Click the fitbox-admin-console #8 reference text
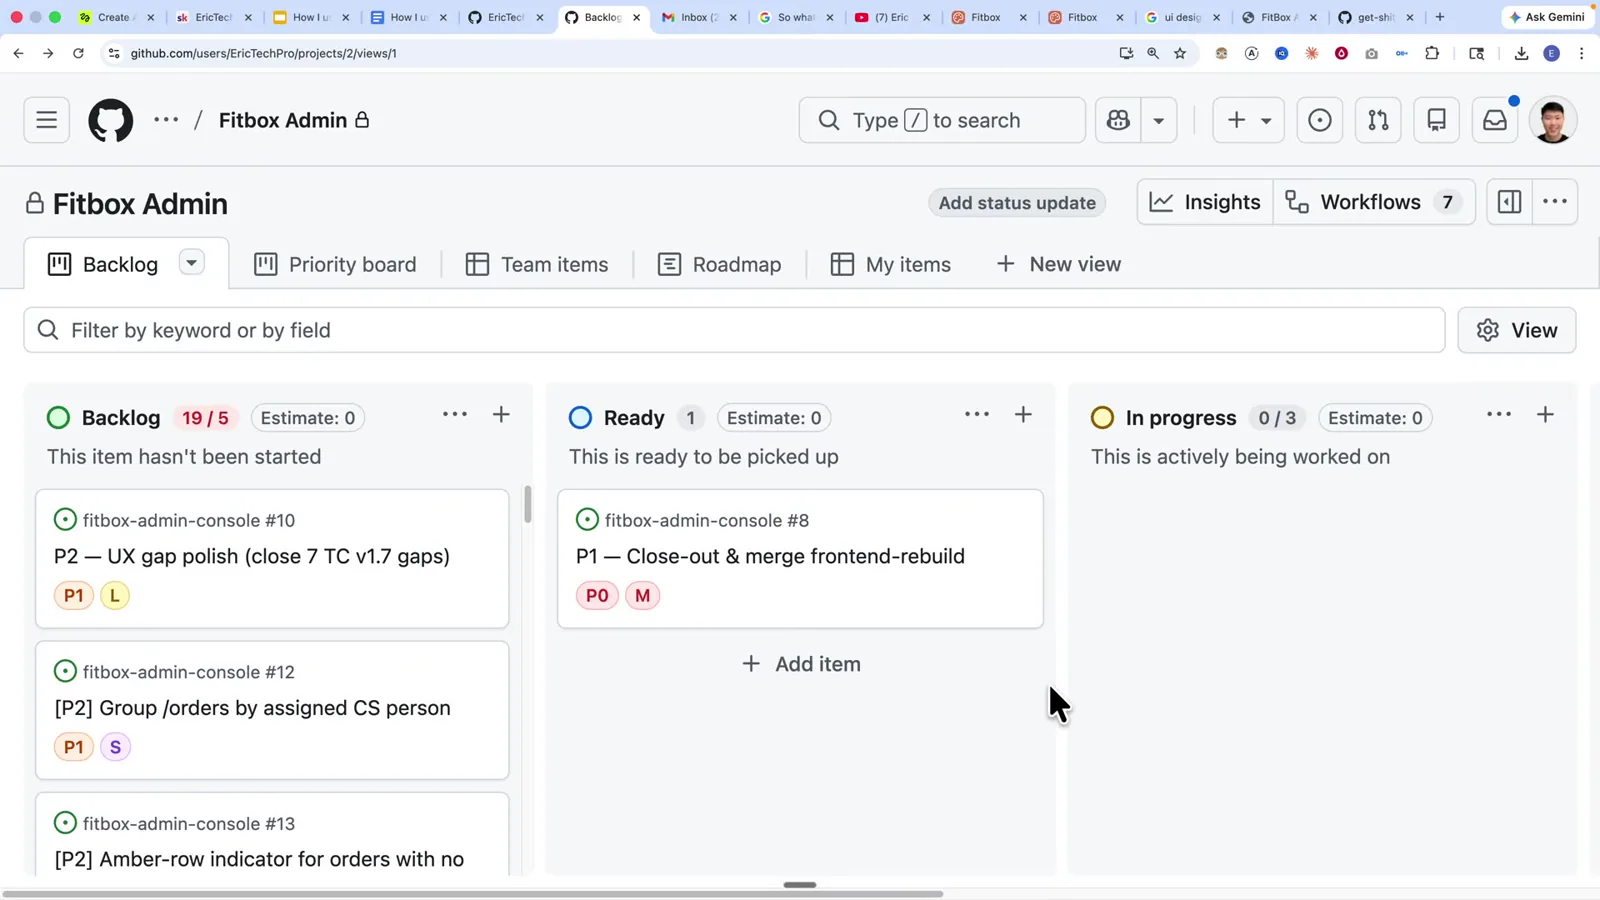This screenshot has height=900, width=1600. 707,520
